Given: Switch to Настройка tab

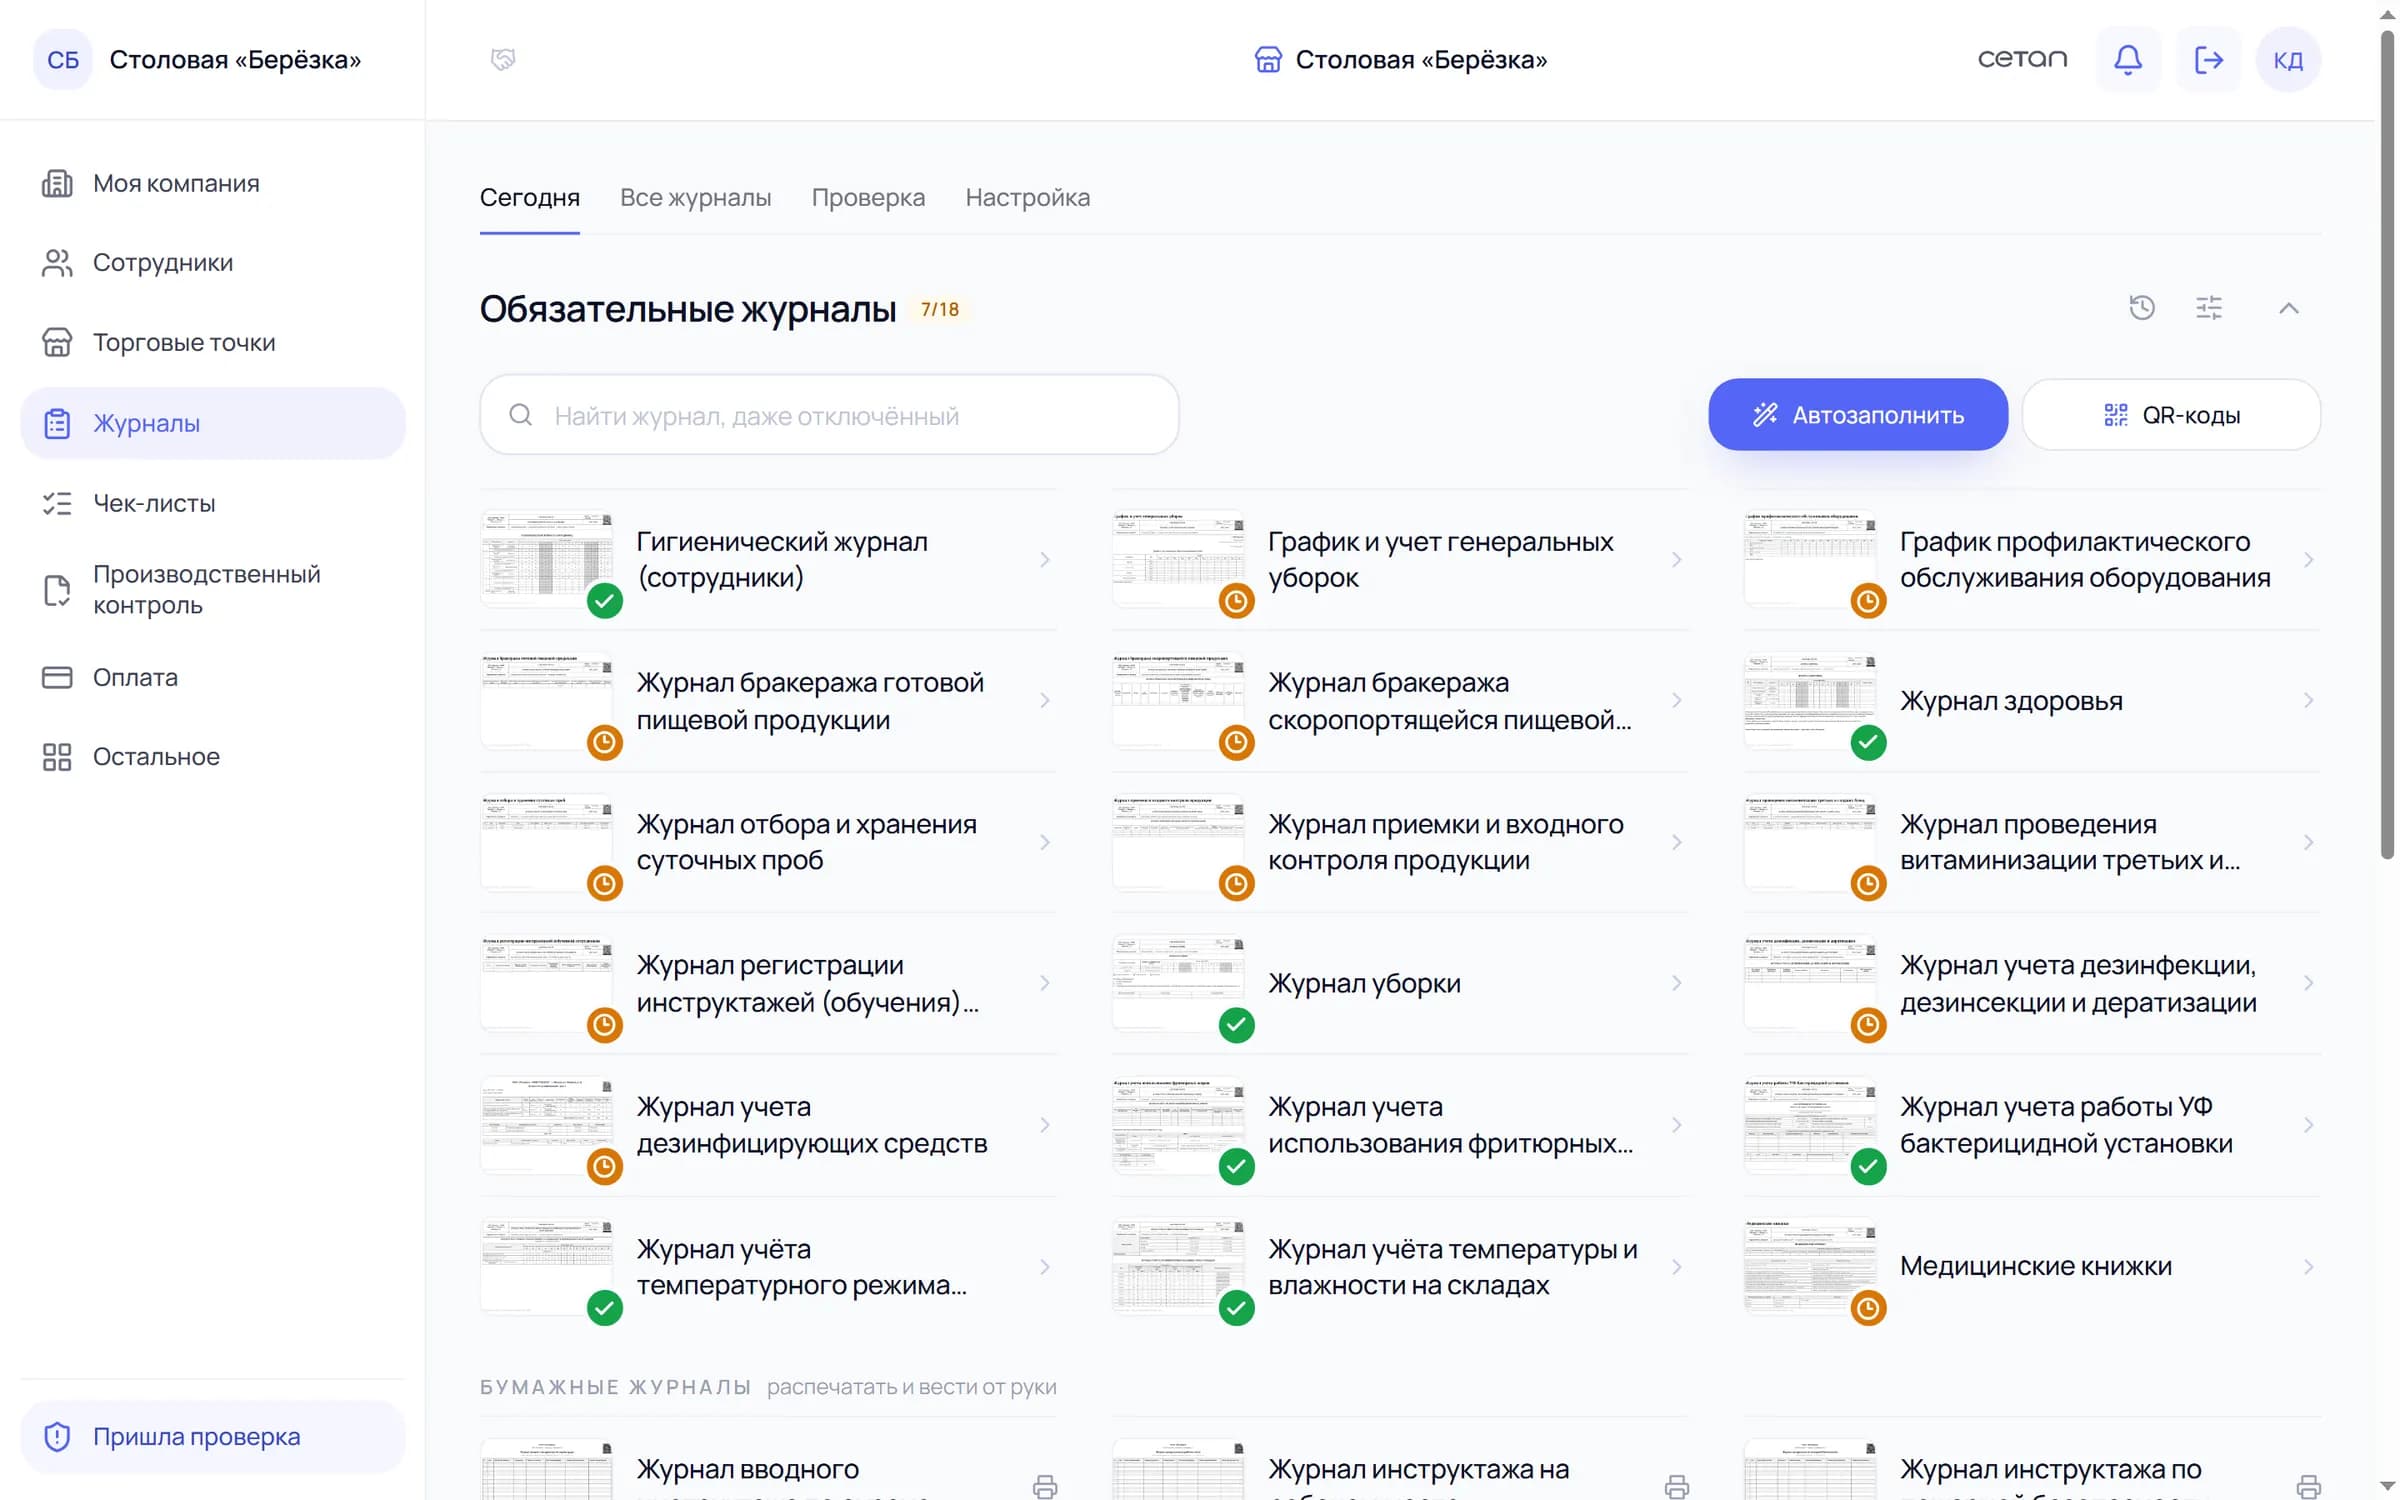Looking at the screenshot, I should coord(1027,198).
